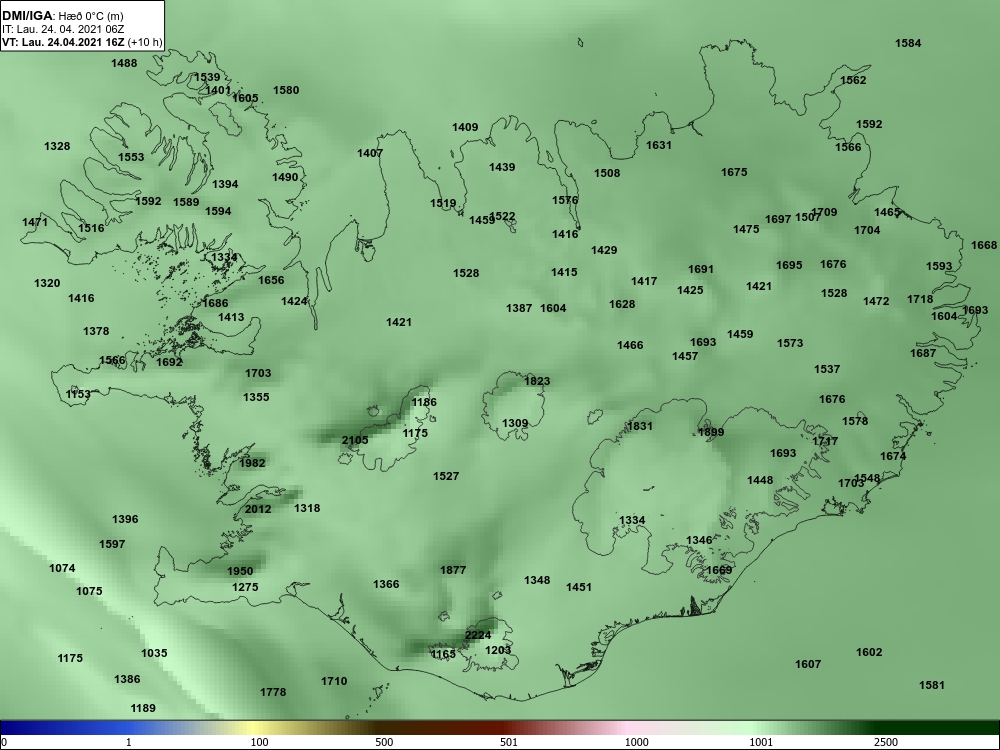Screen dimensions: 1000x750
Task: Click the 1203 label
Action: (x=499, y=650)
